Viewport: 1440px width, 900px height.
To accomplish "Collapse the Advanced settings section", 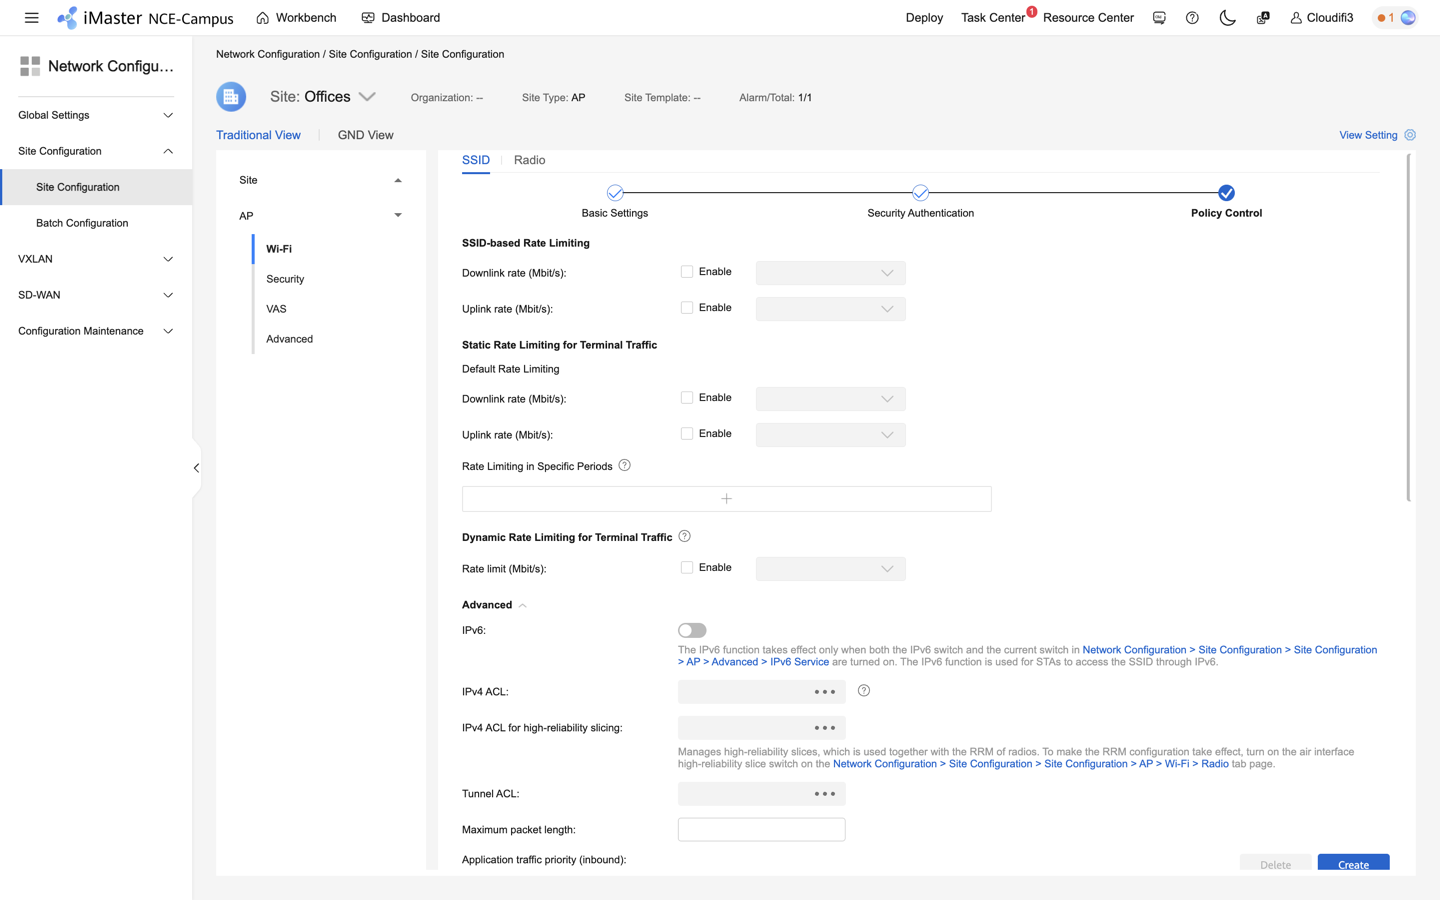I will click(x=522, y=604).
